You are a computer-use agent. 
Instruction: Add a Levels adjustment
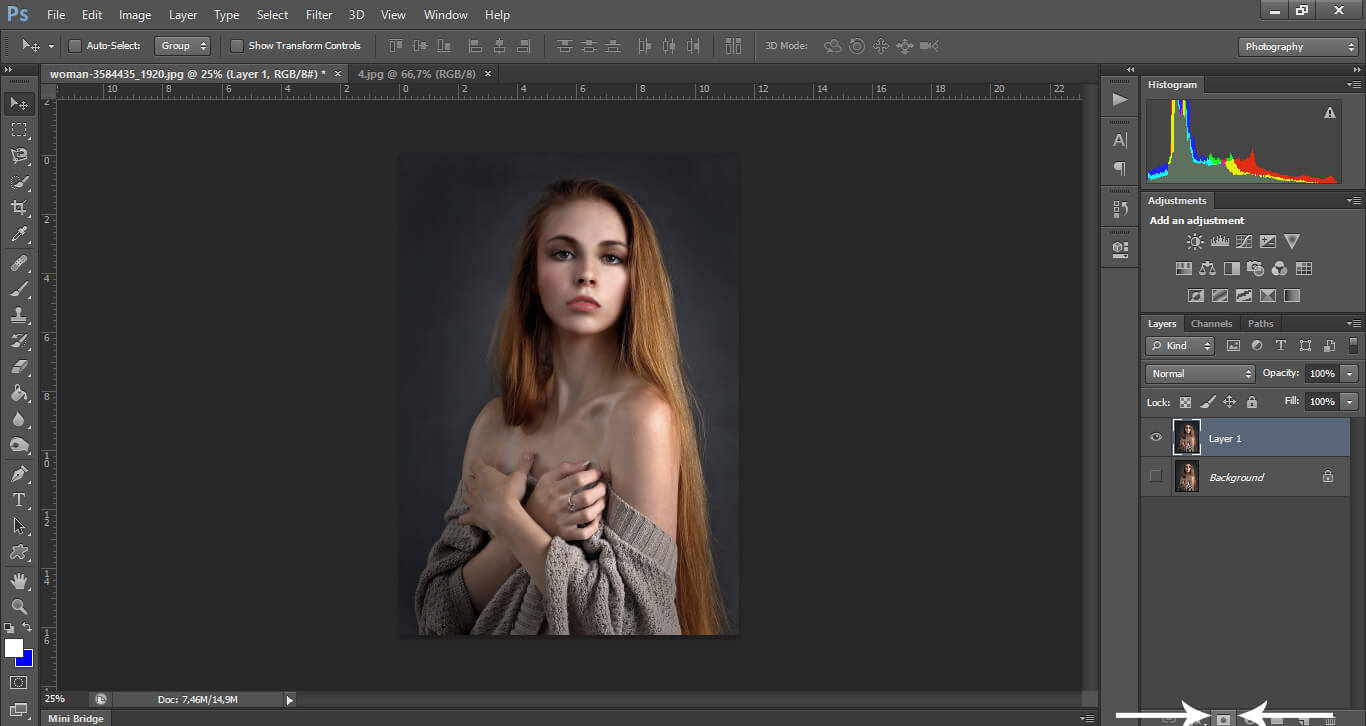[1219, 241]
